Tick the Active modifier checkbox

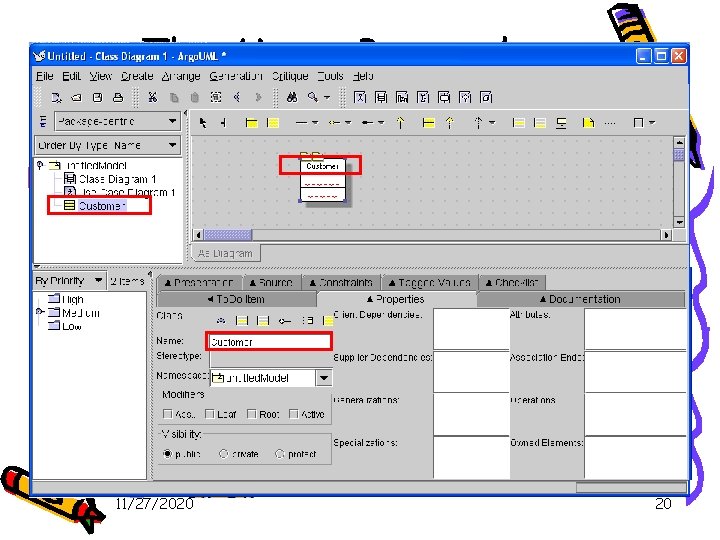click(x=293, y=414)
